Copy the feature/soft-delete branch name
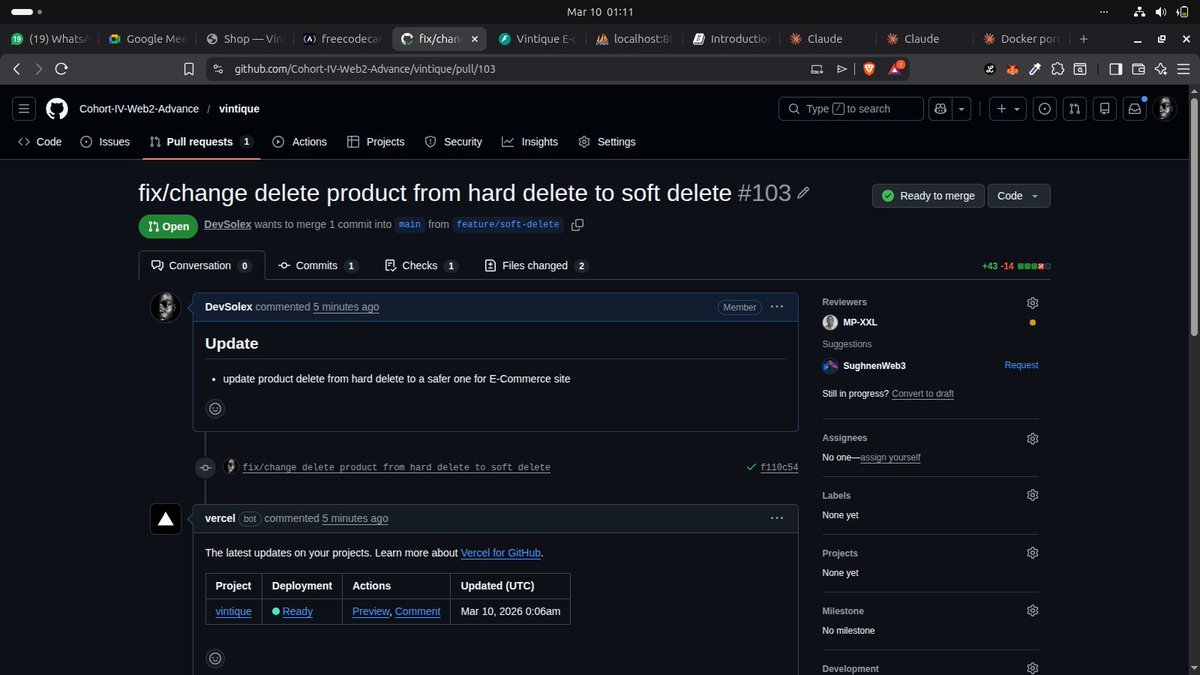Viewport: 1200px width, 675px height. click(x=577, y=225)
